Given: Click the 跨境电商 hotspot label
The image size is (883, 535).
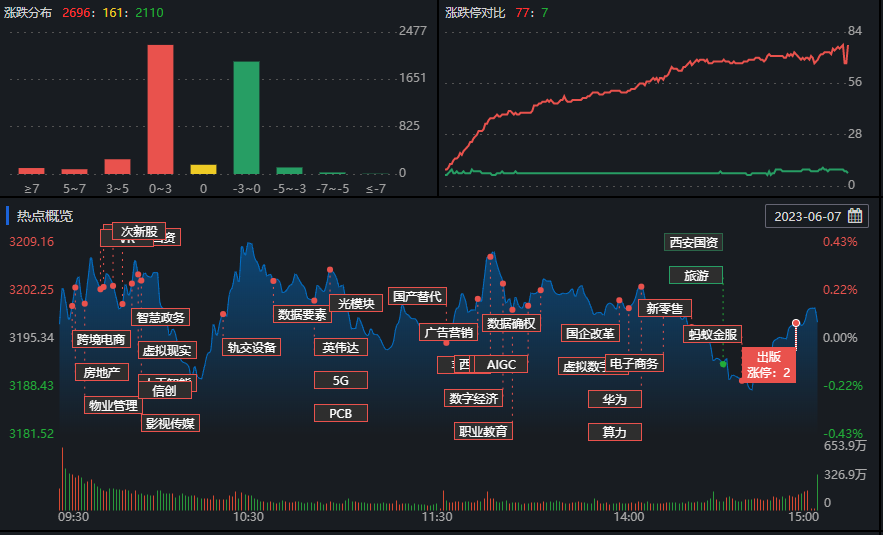Looking at the screenshot, I should [101, 339].
